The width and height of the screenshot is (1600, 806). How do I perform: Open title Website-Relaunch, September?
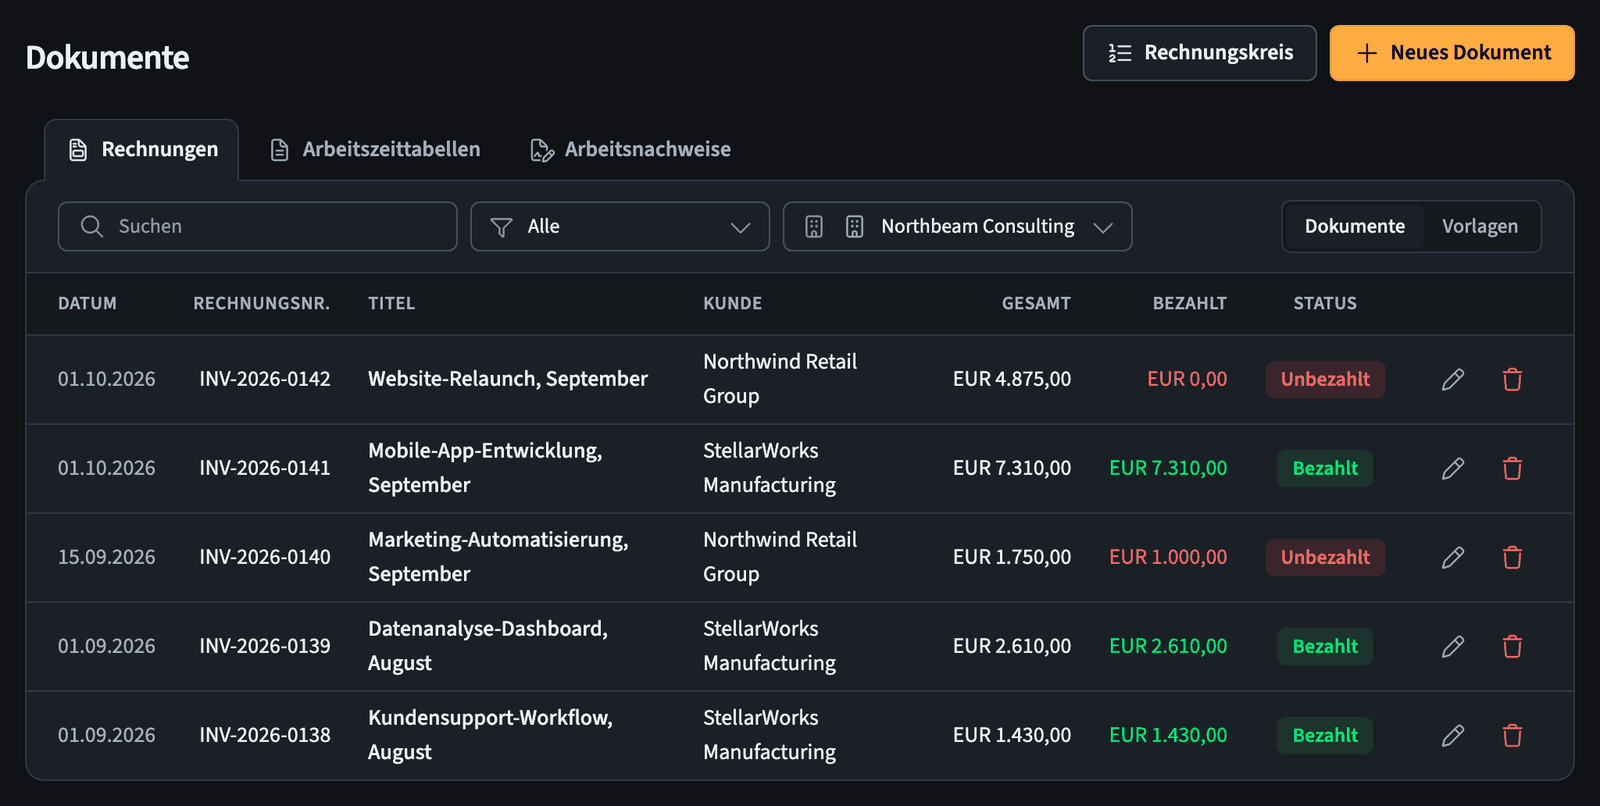(x=508, y=379)
